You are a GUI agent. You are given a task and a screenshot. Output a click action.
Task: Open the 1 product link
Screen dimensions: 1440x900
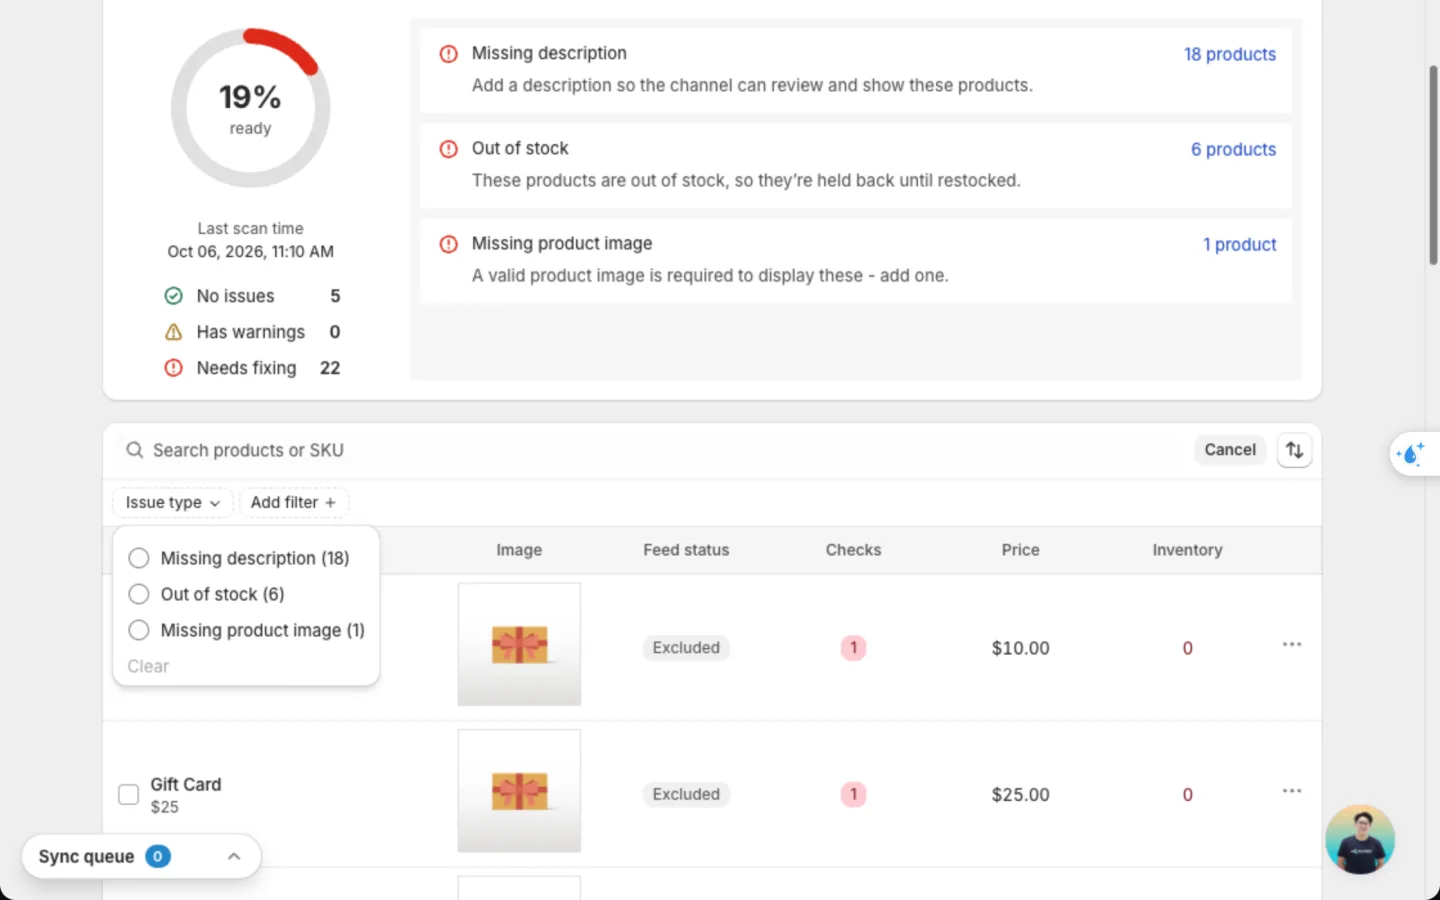pos(1239,244)
